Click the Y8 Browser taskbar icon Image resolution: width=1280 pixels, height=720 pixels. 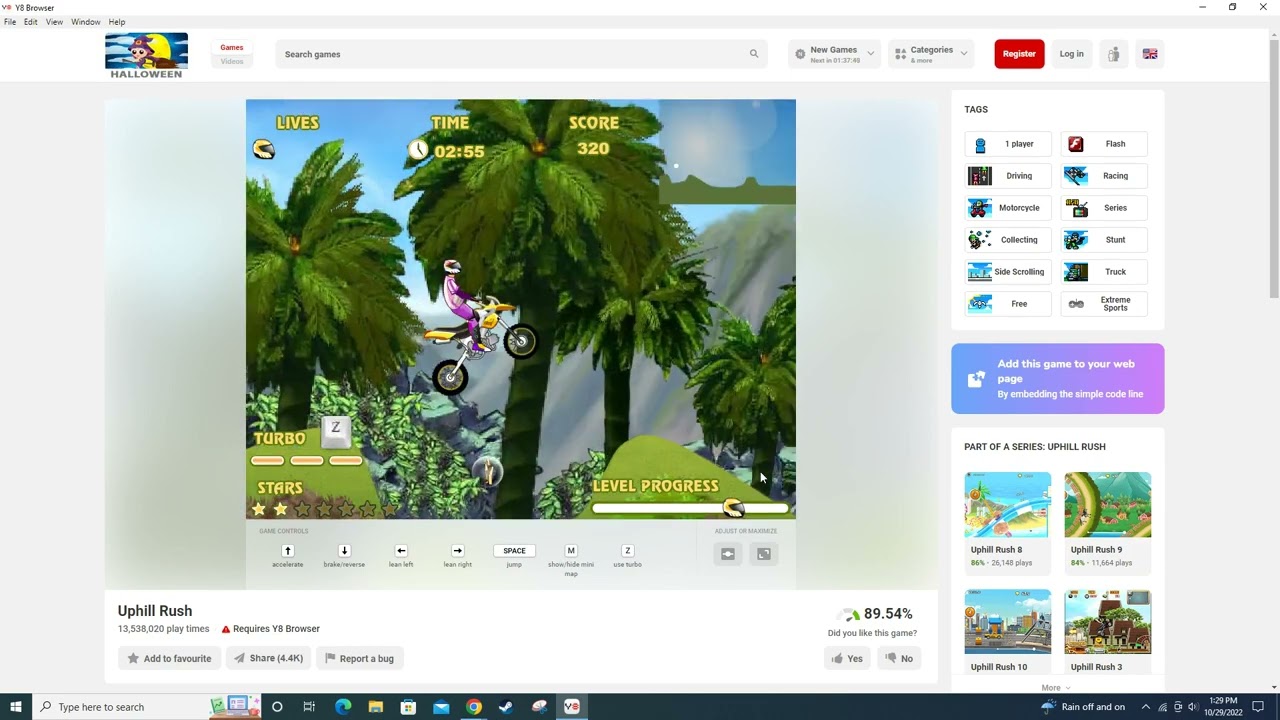571,707
